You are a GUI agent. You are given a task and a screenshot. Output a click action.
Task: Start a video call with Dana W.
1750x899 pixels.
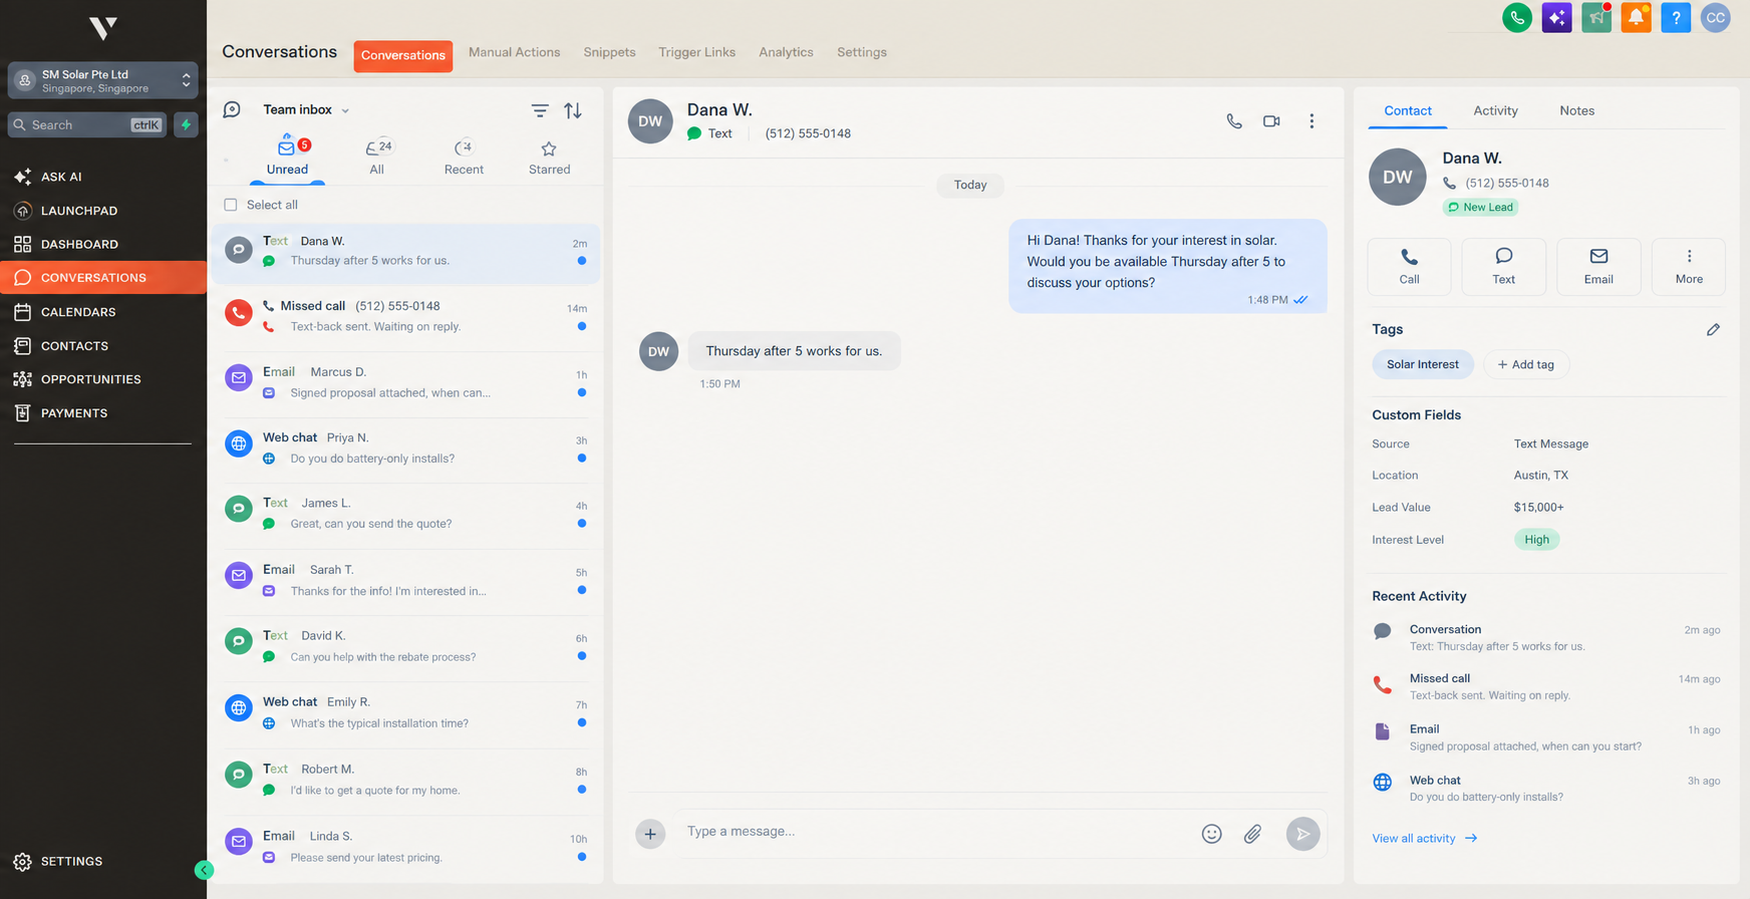click(x=1272, y=121)
